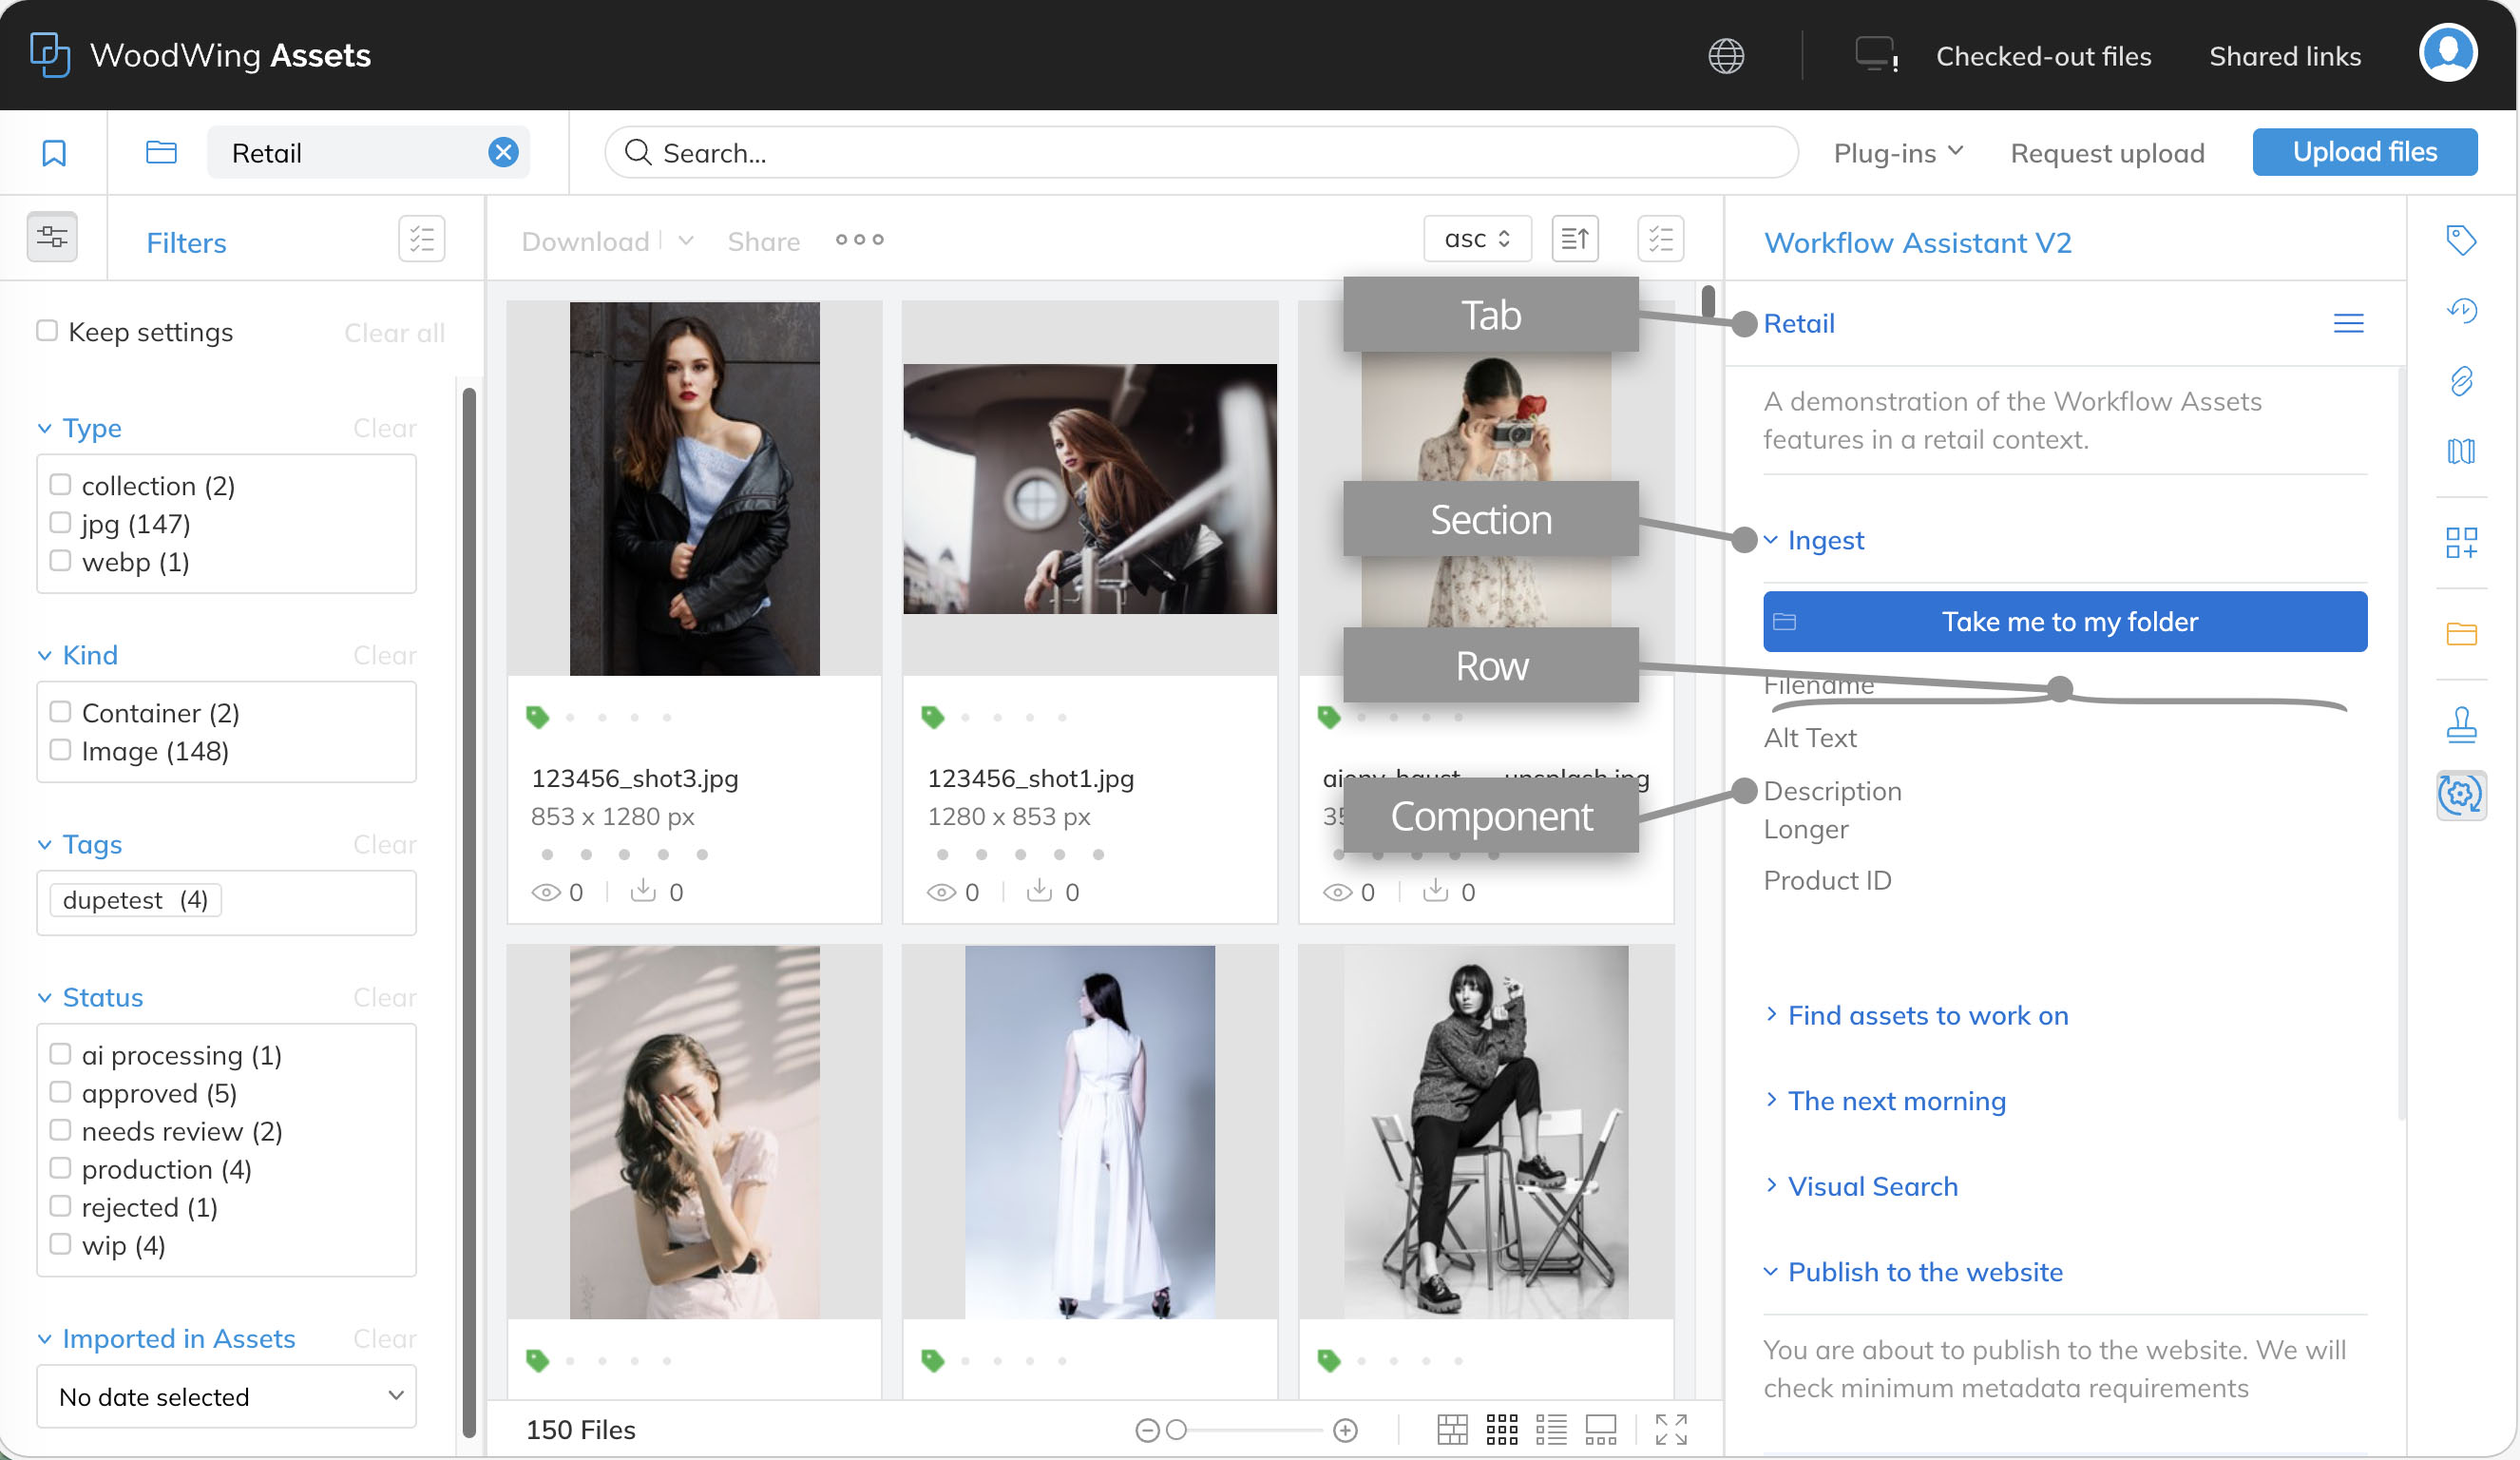
Task: Check the wip (4) status filter
Action: [60, 1244]
